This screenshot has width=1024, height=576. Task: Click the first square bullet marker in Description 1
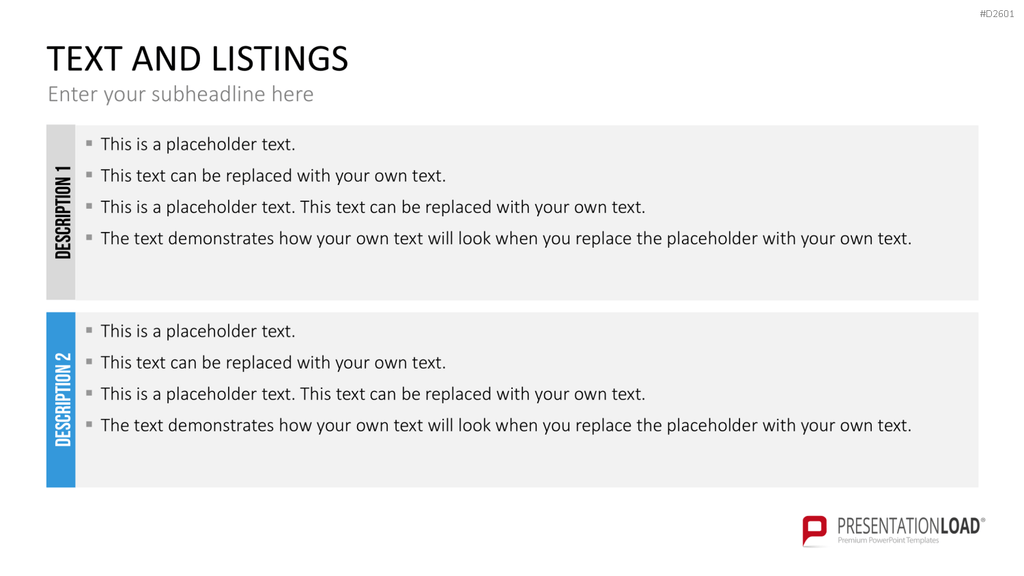[x=89, y=143]
